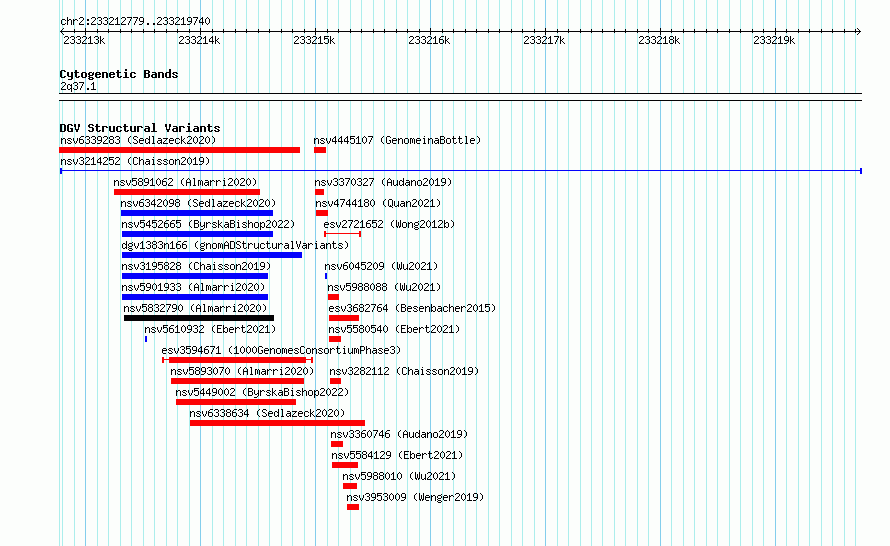Viewport: 890px width, 546px height.
Task: Click nsv5901933 (Almarri2020) label
Action: pyautogui.click(x=194, y=287)
